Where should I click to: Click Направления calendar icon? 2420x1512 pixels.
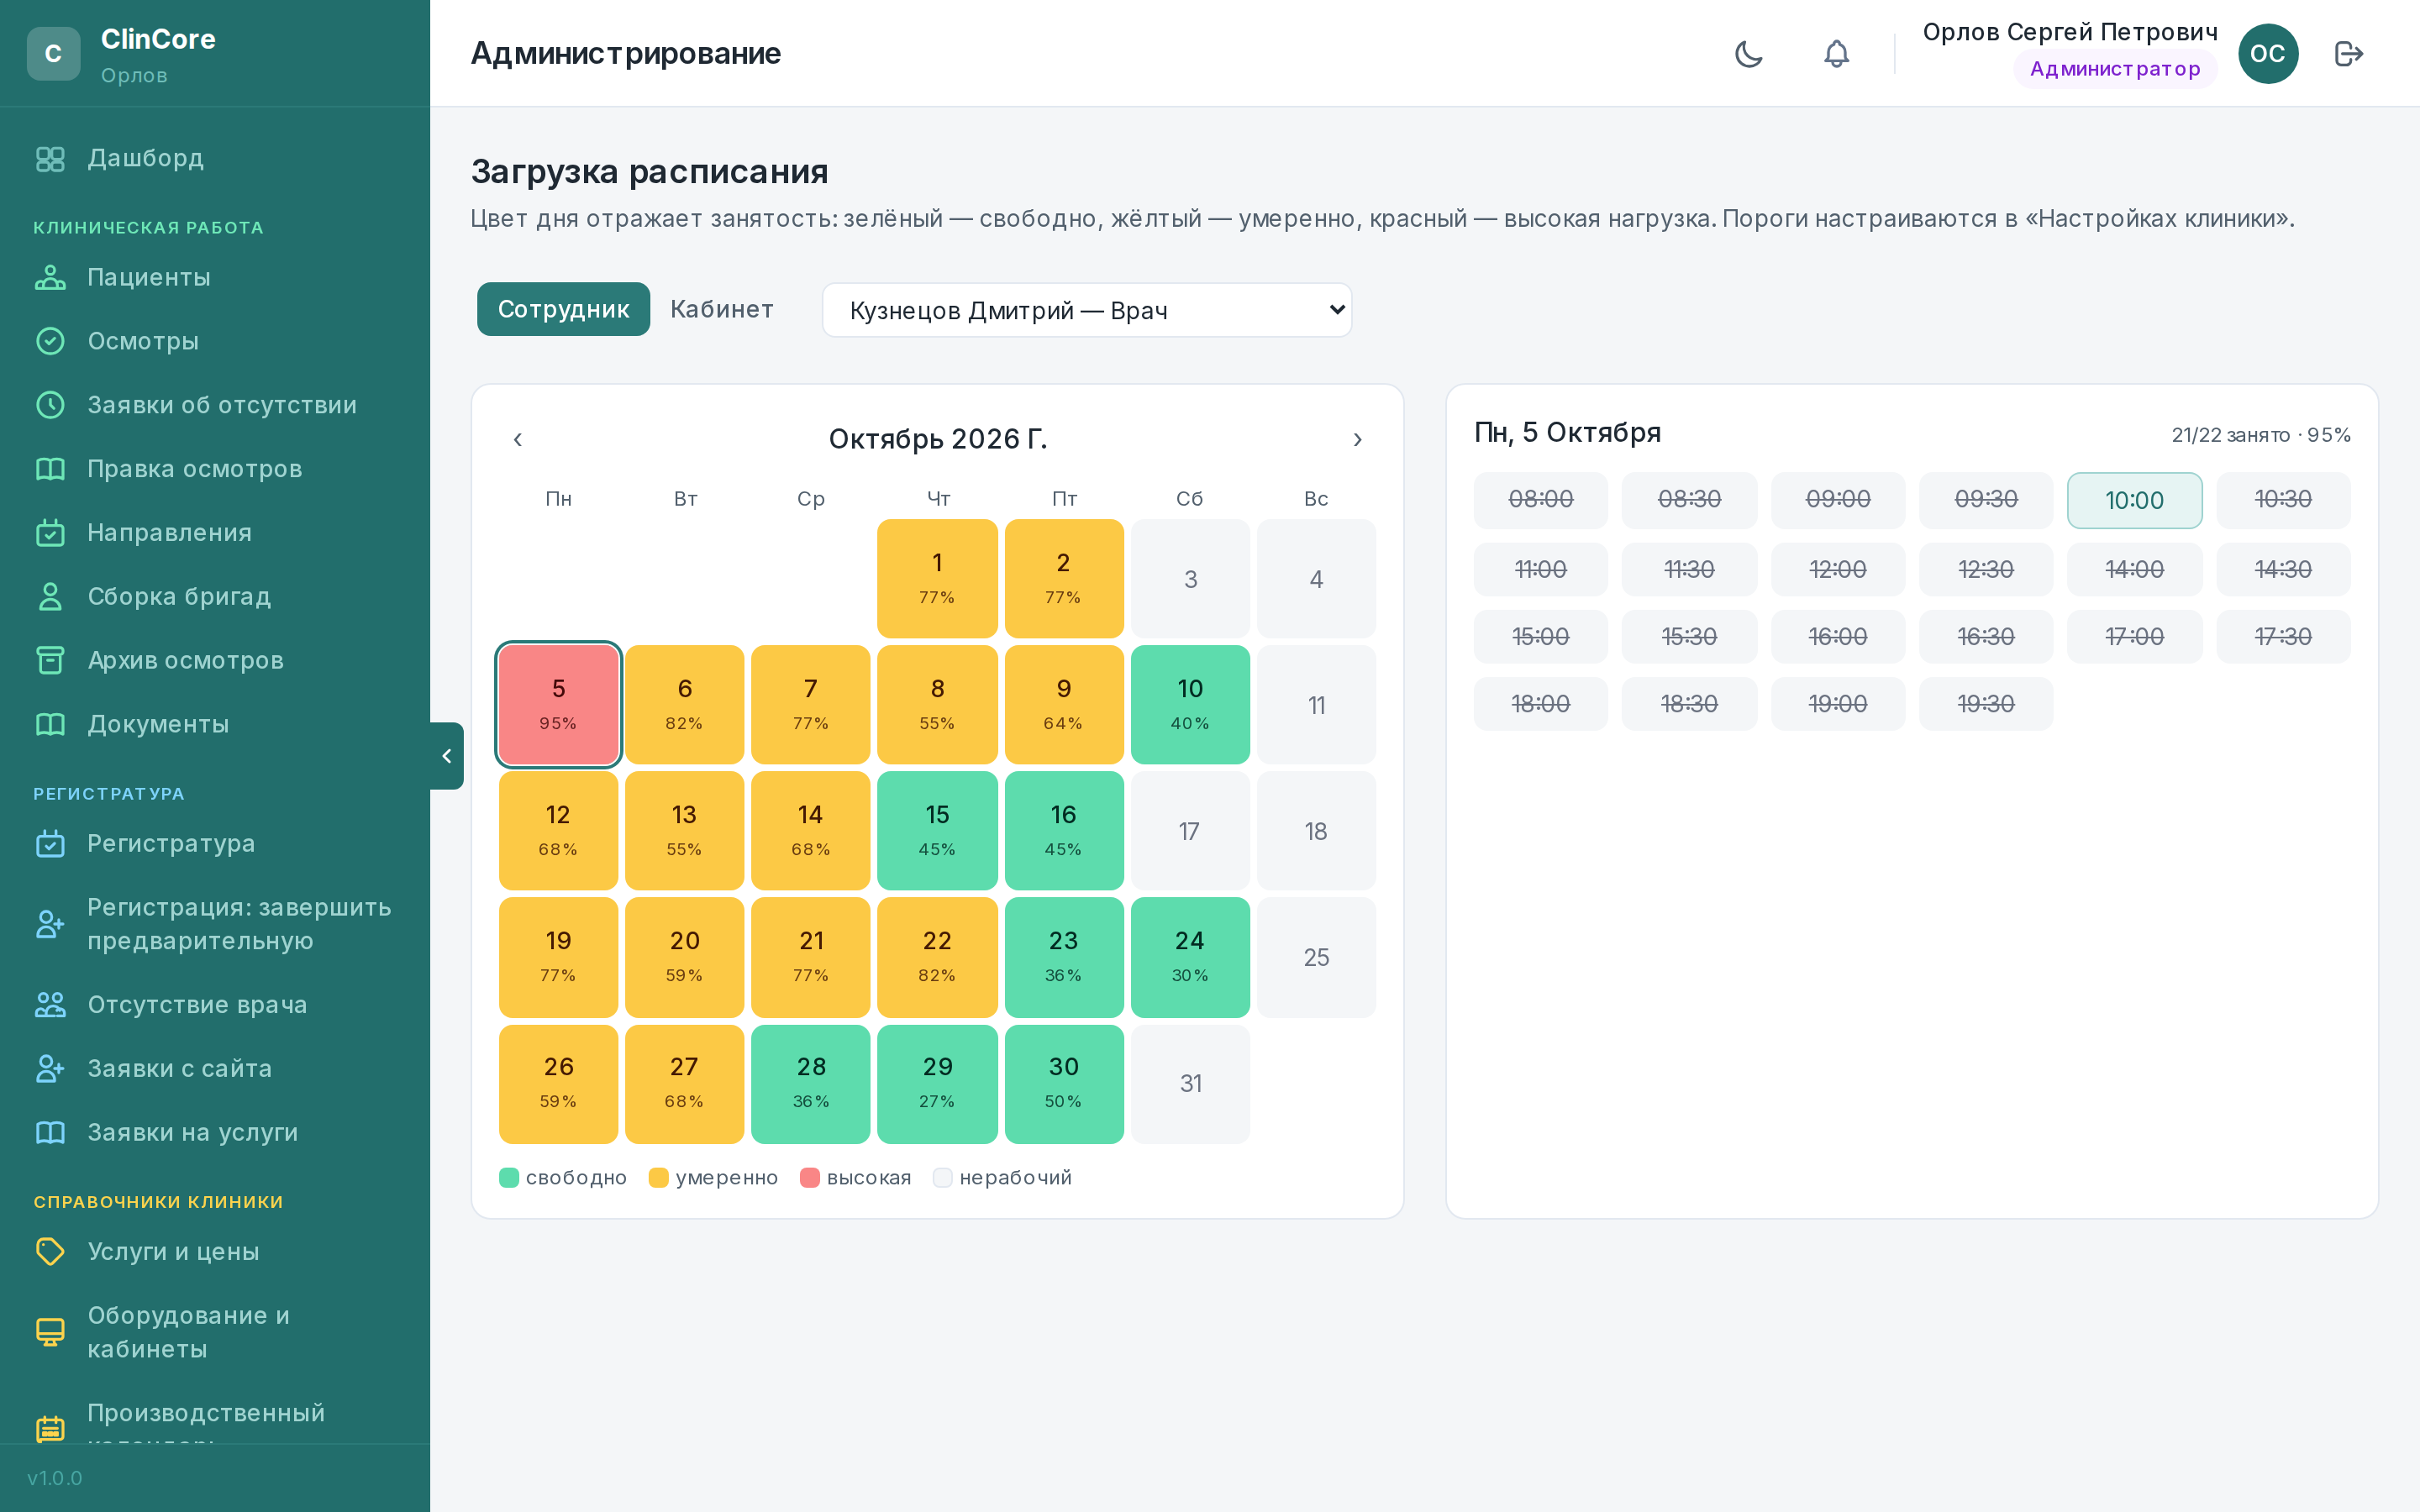pyautogui.click(x=50, y=533)
